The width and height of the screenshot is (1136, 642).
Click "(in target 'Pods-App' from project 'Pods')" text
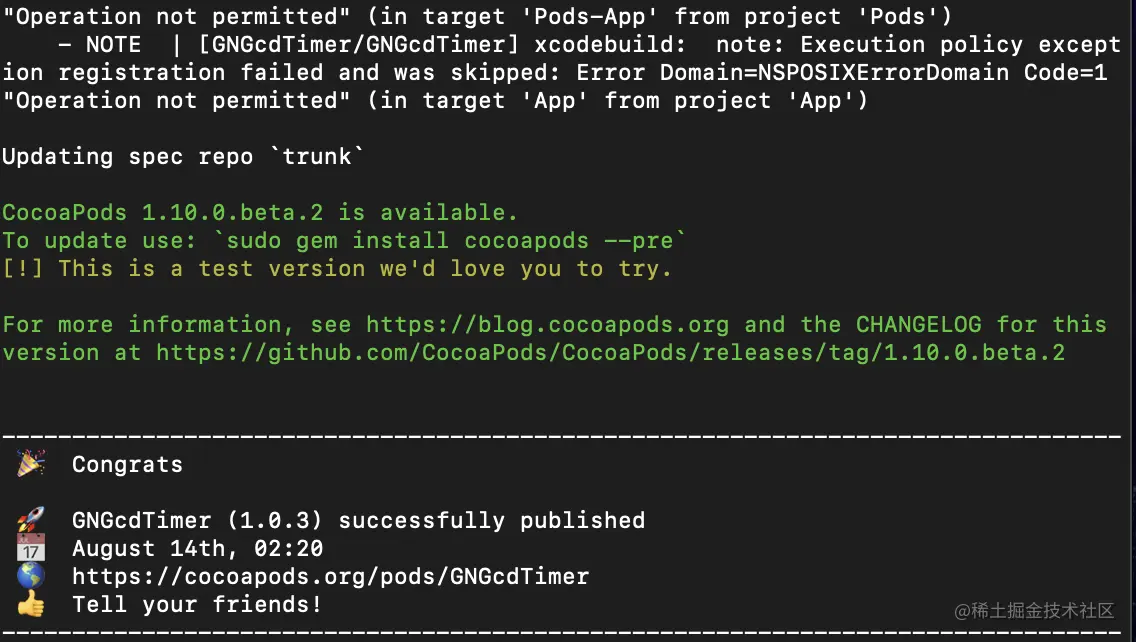coord(659,17)
